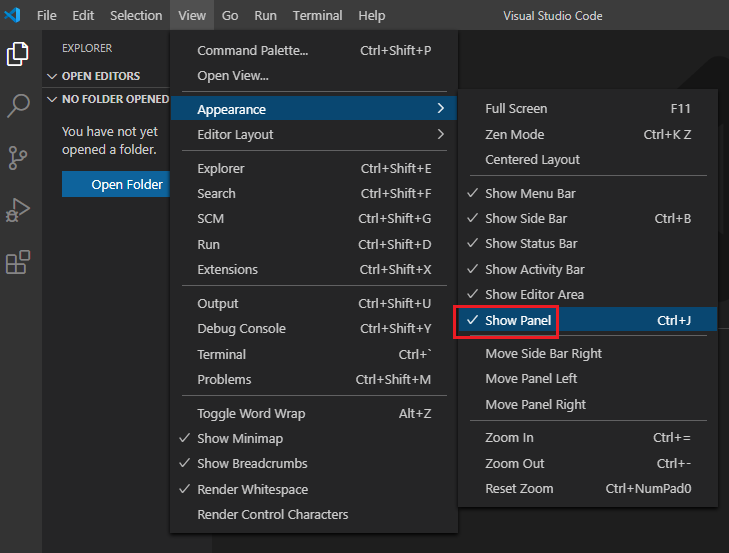Click the EXPLORER sidebar title

pyautogui.click(x=87, y=48)
